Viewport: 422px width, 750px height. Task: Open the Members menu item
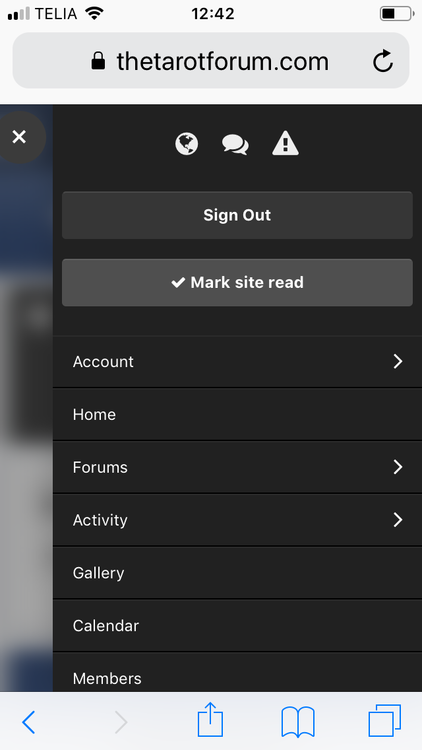[237, 672]
